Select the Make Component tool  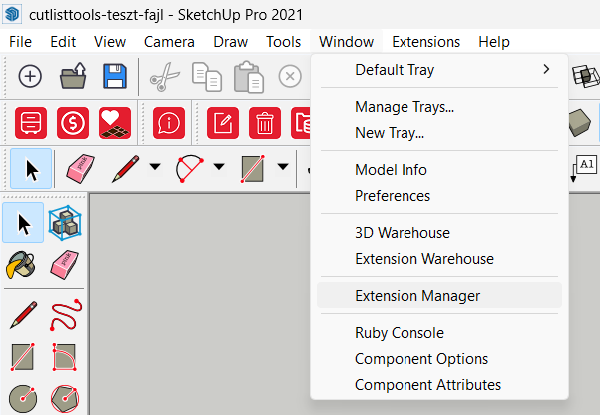[66, 223]
